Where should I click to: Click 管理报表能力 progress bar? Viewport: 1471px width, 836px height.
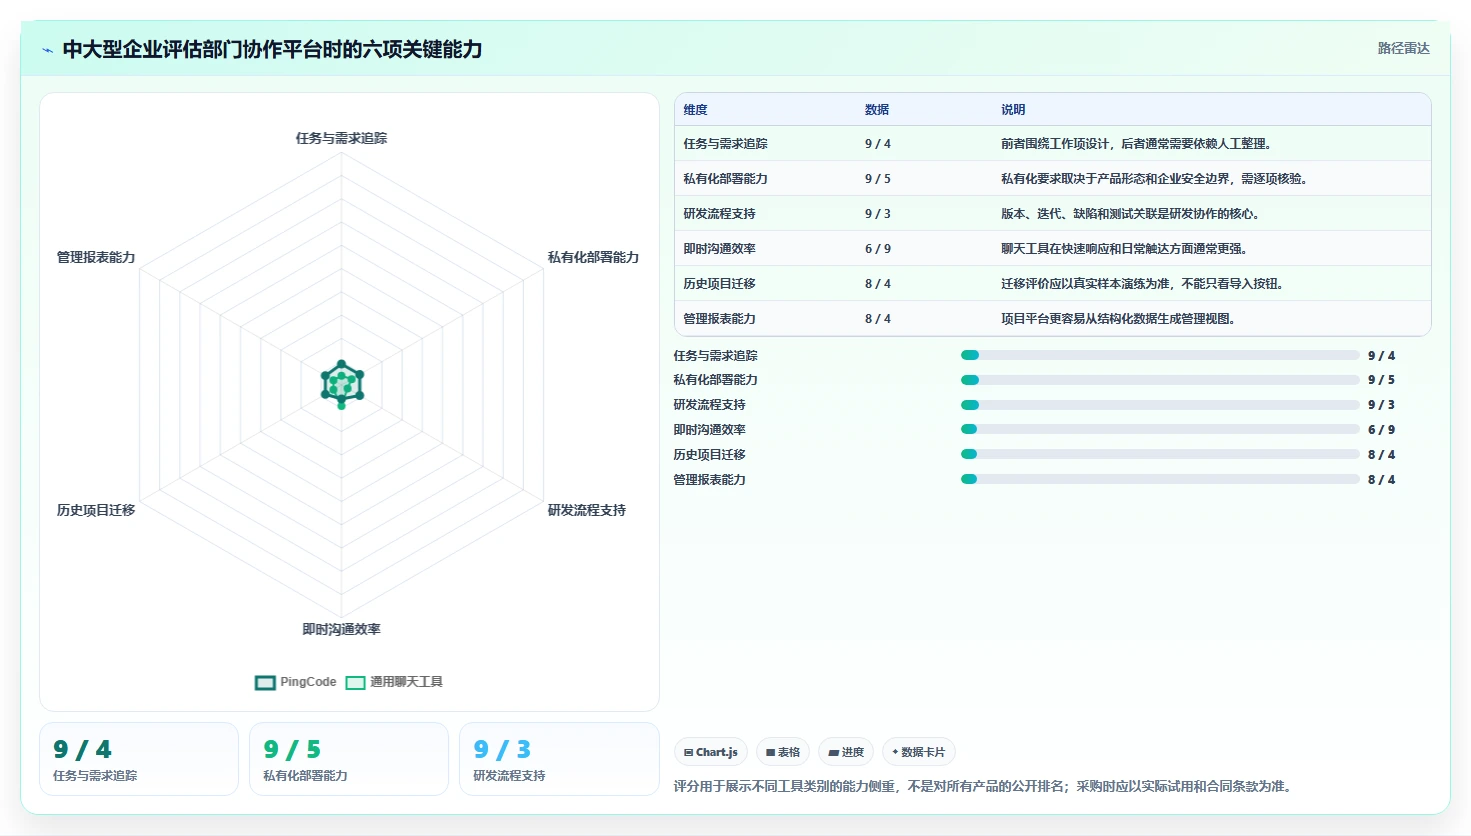(1160, 480)
